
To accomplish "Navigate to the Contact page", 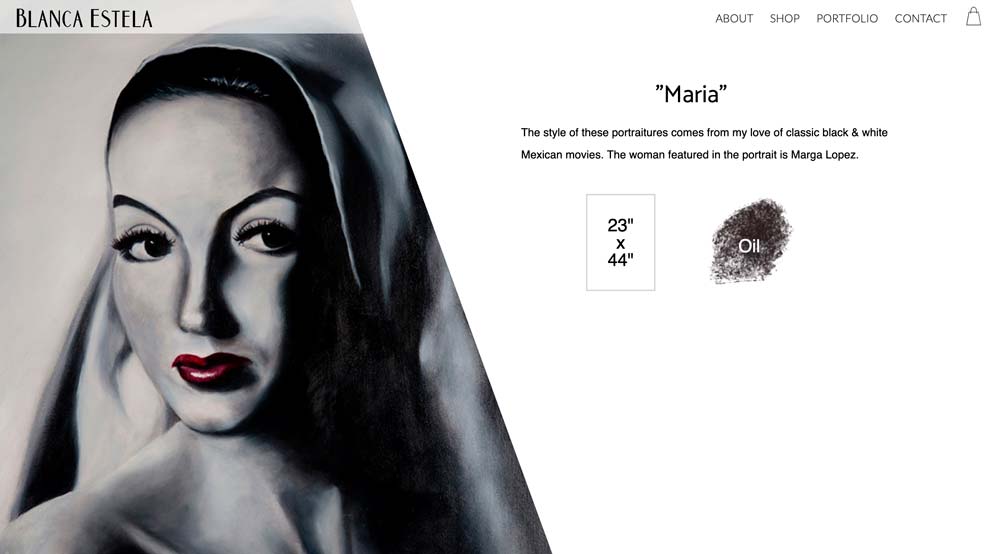I will pos(920,18).
